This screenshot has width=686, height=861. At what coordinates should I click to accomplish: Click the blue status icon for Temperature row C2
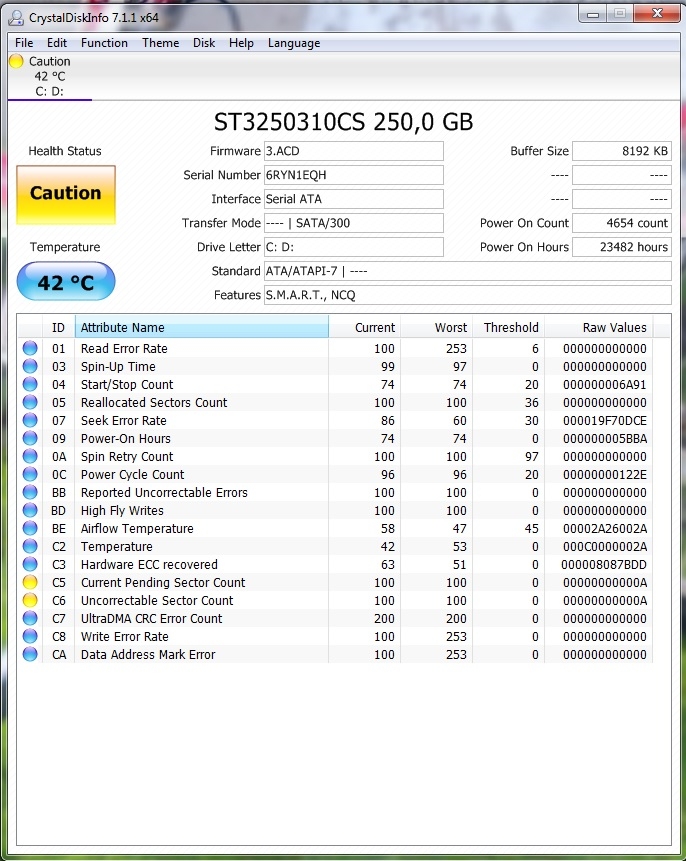30,546
